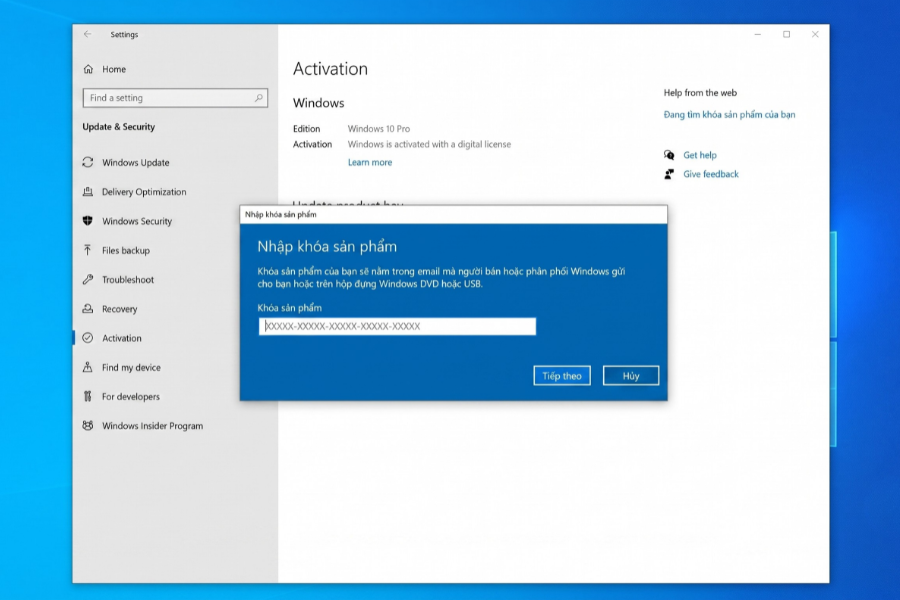The image size is (900, 600).
Task: Click the magnifier icon in Find a setting
Action: tap(258, 98)
